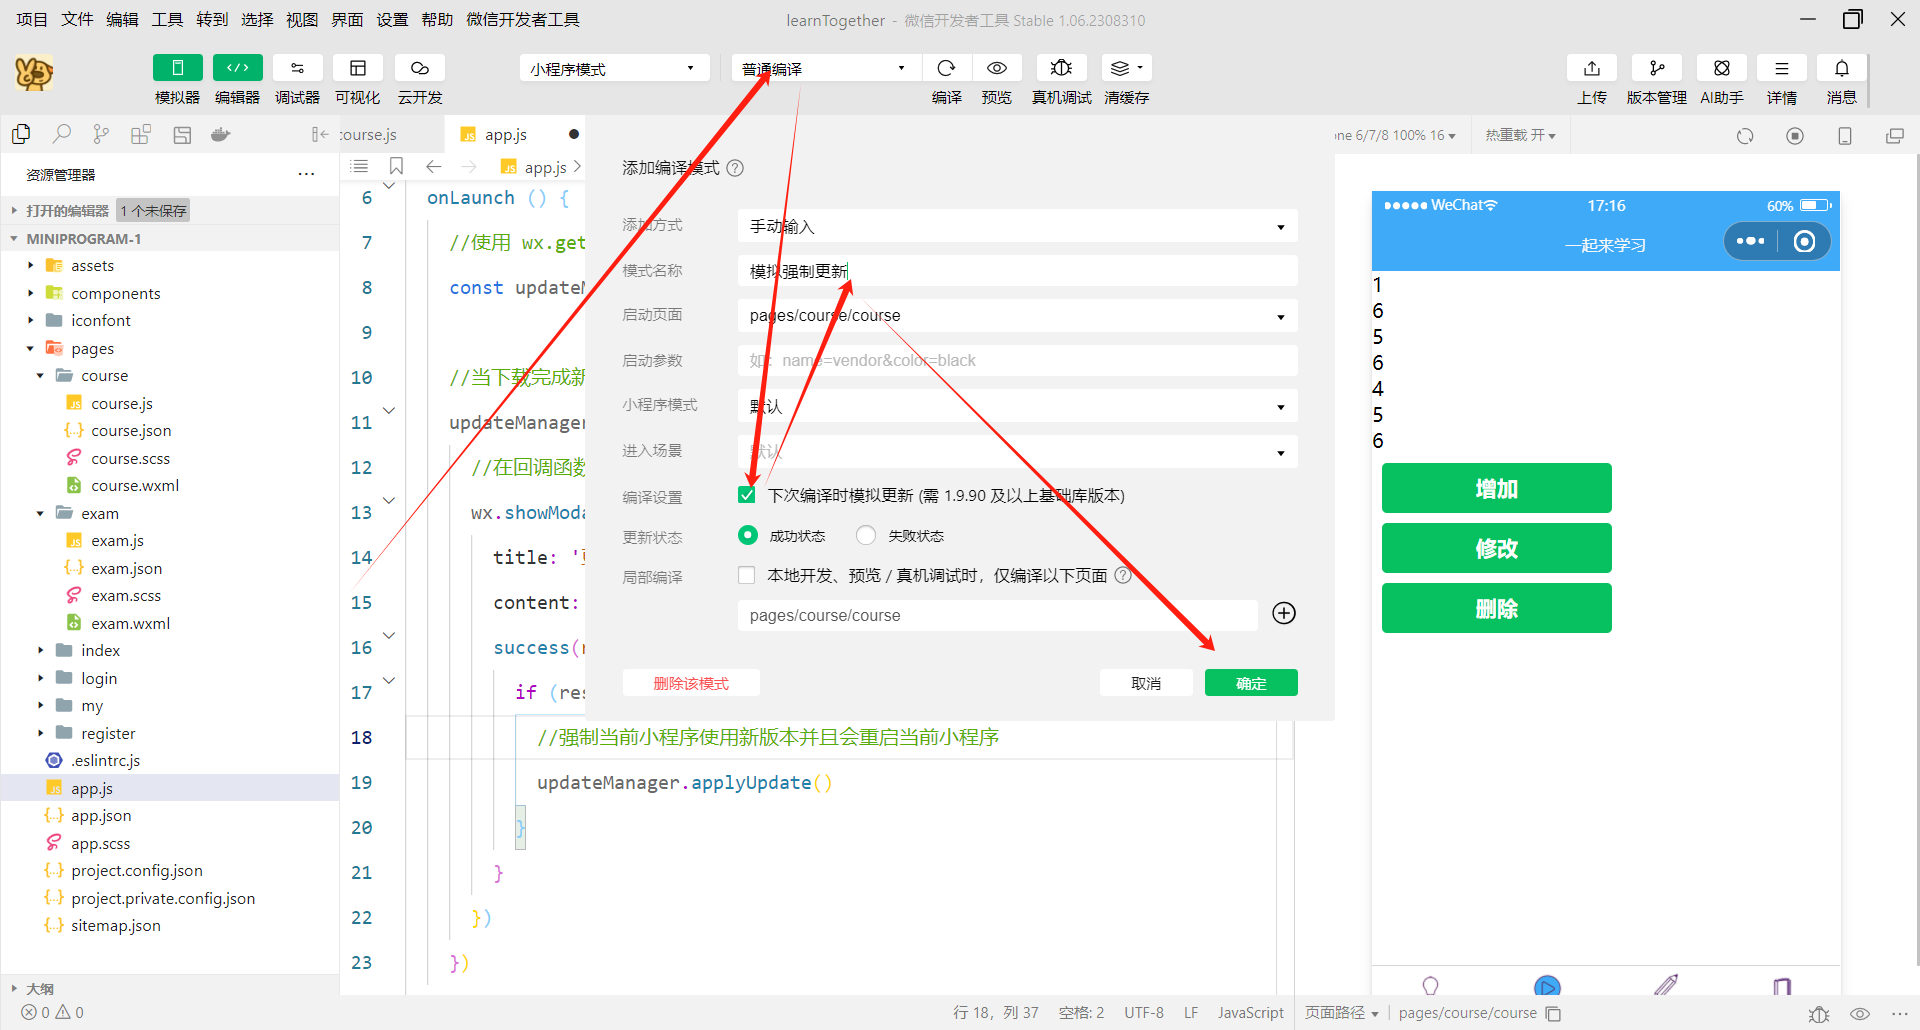This screenshot has height=1030, width=1920.
Task: Expand the components folder
Action: pyautogui.click(x=31, y=293)
